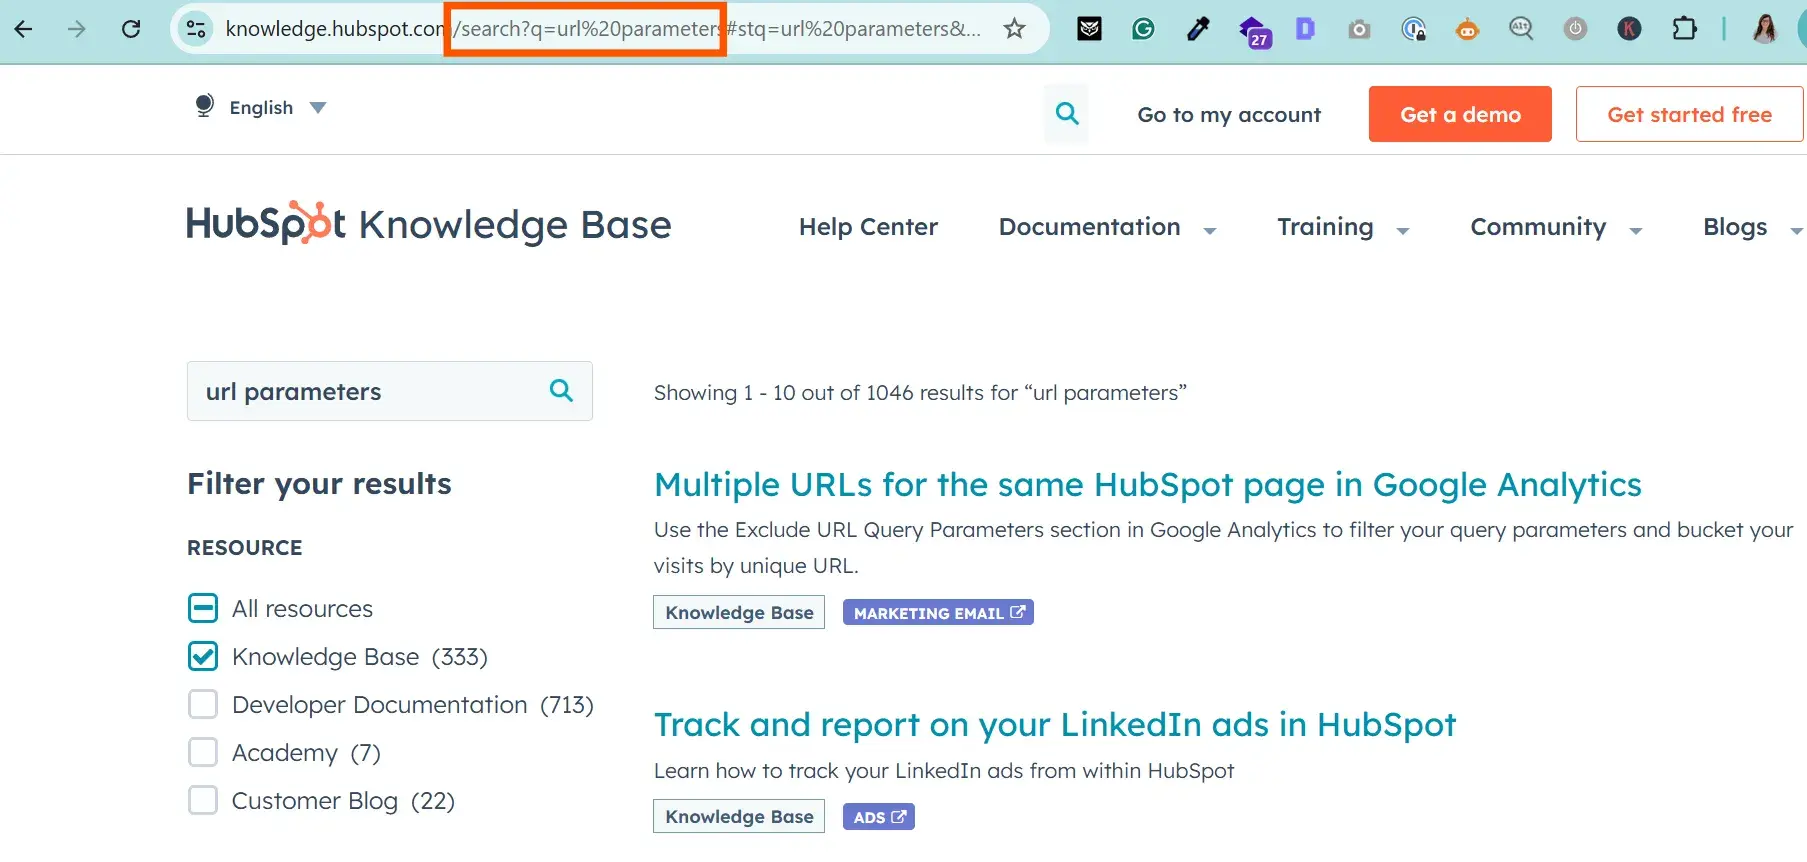Uncheck the Knowledge Base filter checkbox
1807x862 pixels.
pos(203,657)
